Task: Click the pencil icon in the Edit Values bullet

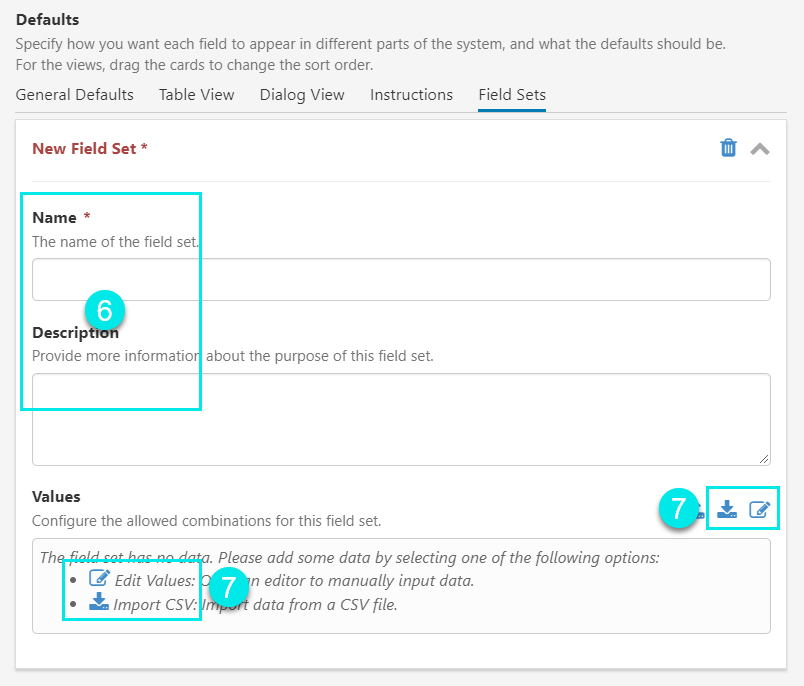Action: [99, 578]
